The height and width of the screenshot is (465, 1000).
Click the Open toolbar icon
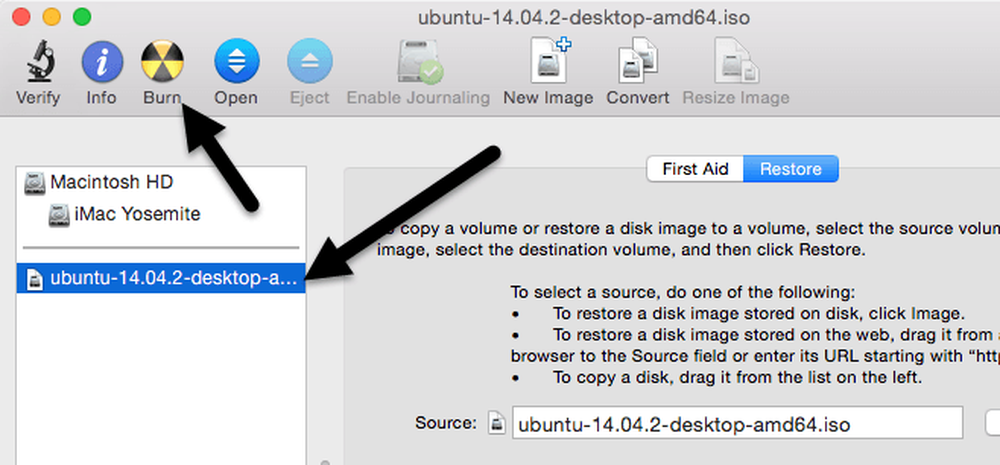(237, 61)
